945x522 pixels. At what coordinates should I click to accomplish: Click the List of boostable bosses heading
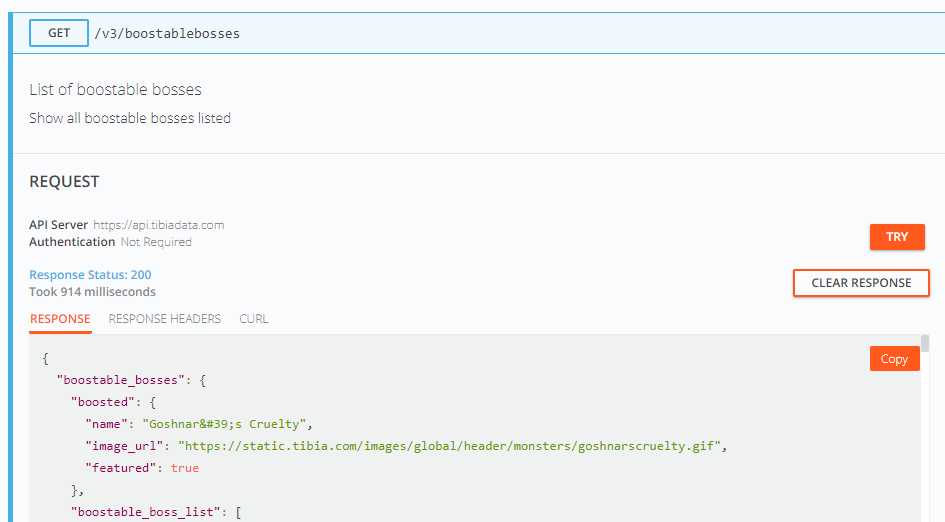tap(115, 90)
